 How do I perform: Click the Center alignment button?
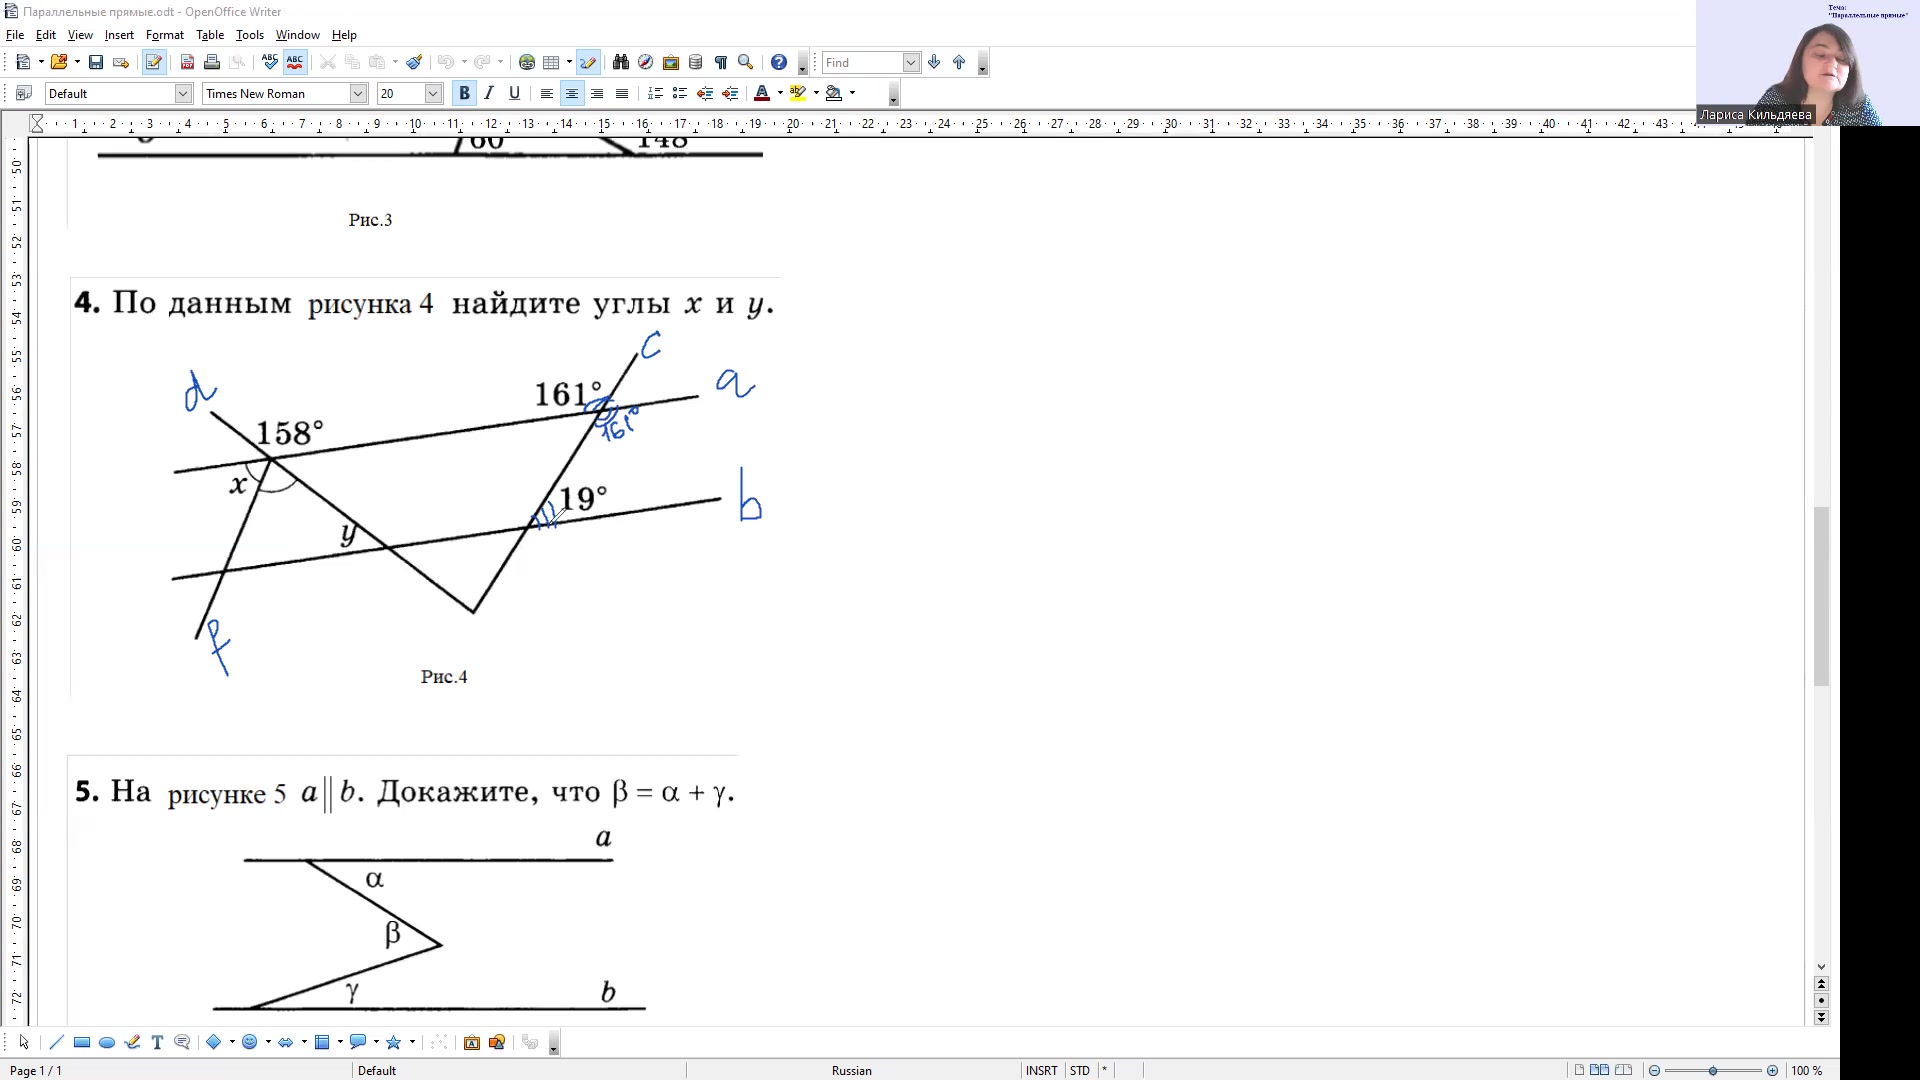(572, 94)
